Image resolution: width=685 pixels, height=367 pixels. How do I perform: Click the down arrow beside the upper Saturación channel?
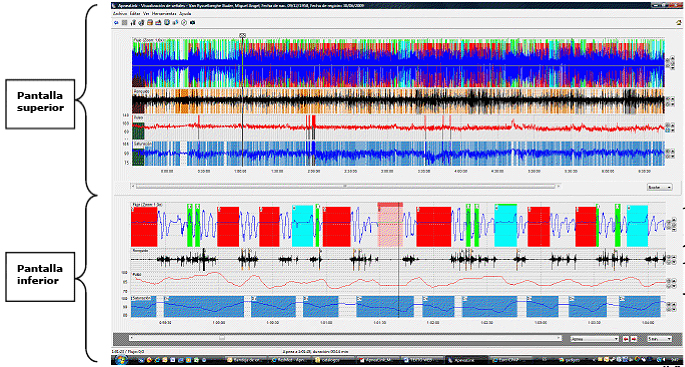tap(673, 156)
